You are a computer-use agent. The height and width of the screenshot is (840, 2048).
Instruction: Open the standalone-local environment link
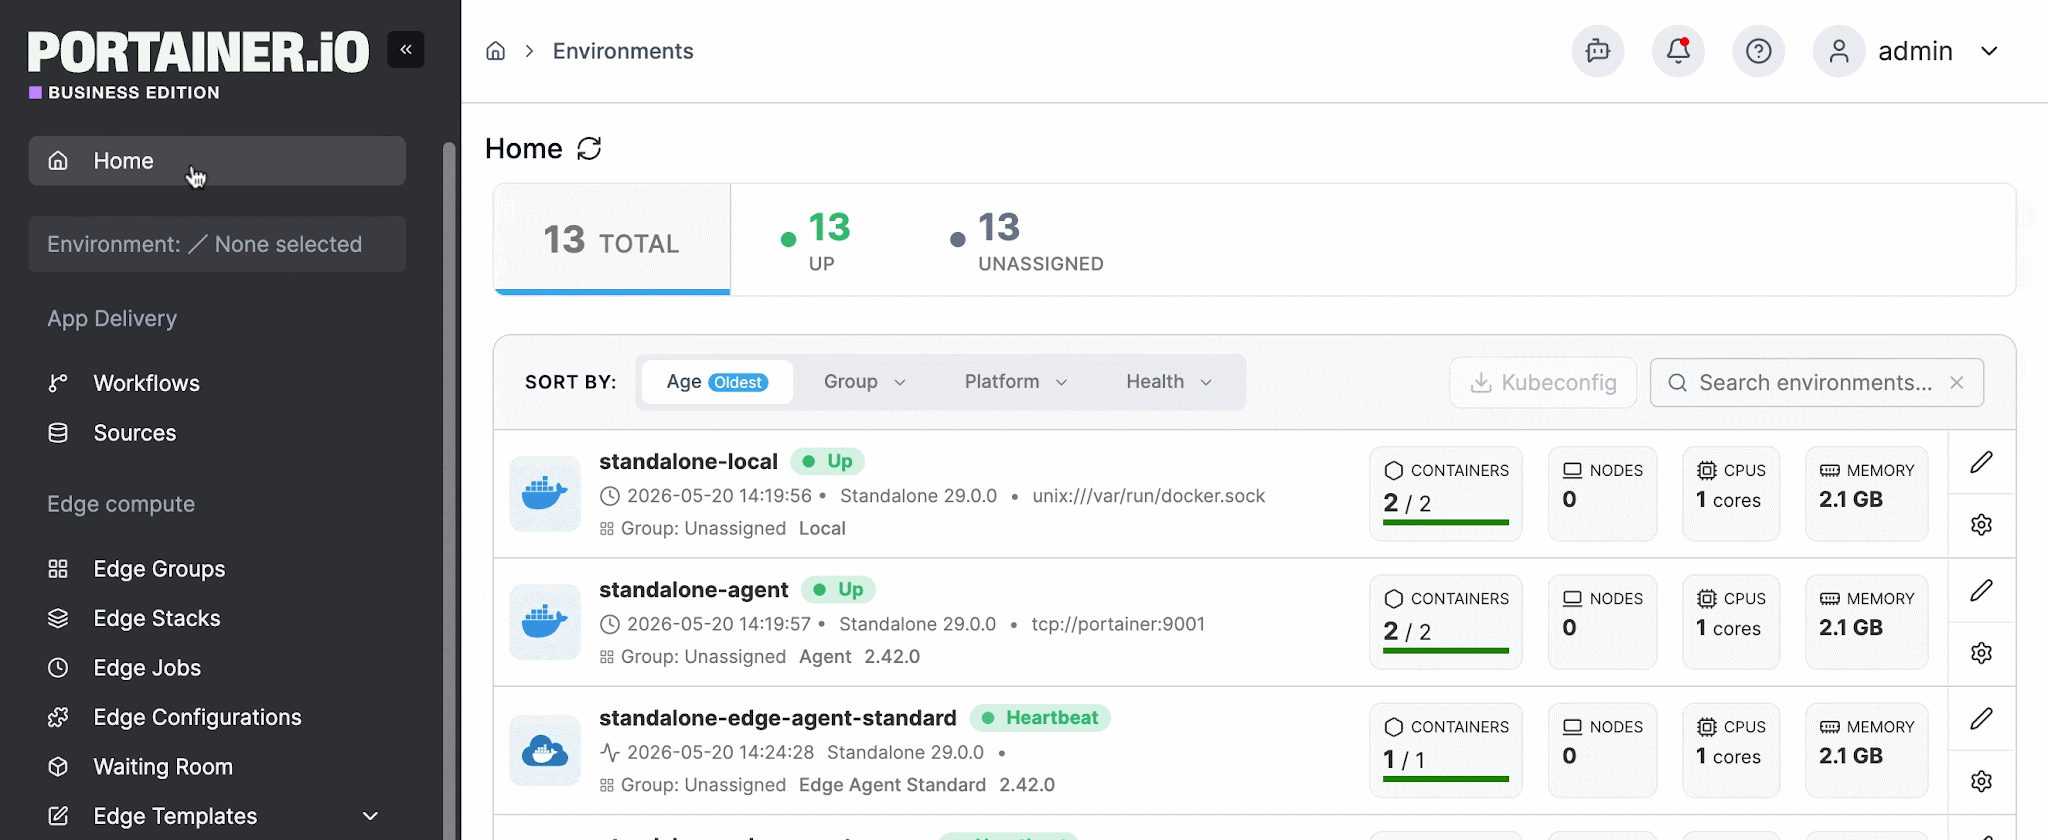688,461
